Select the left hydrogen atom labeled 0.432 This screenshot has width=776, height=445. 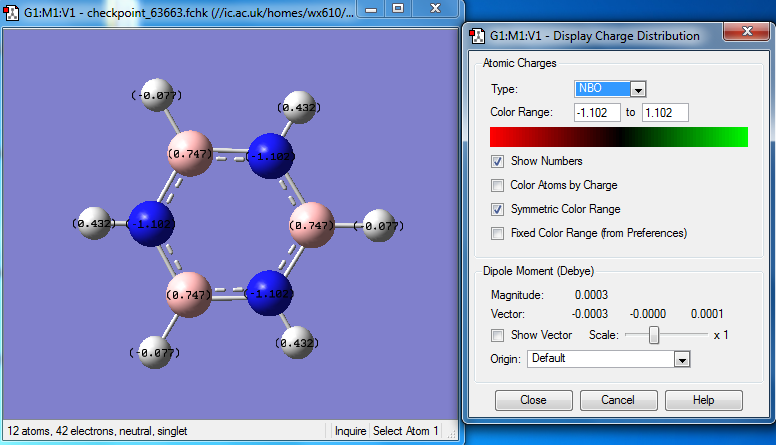[94, 223]
